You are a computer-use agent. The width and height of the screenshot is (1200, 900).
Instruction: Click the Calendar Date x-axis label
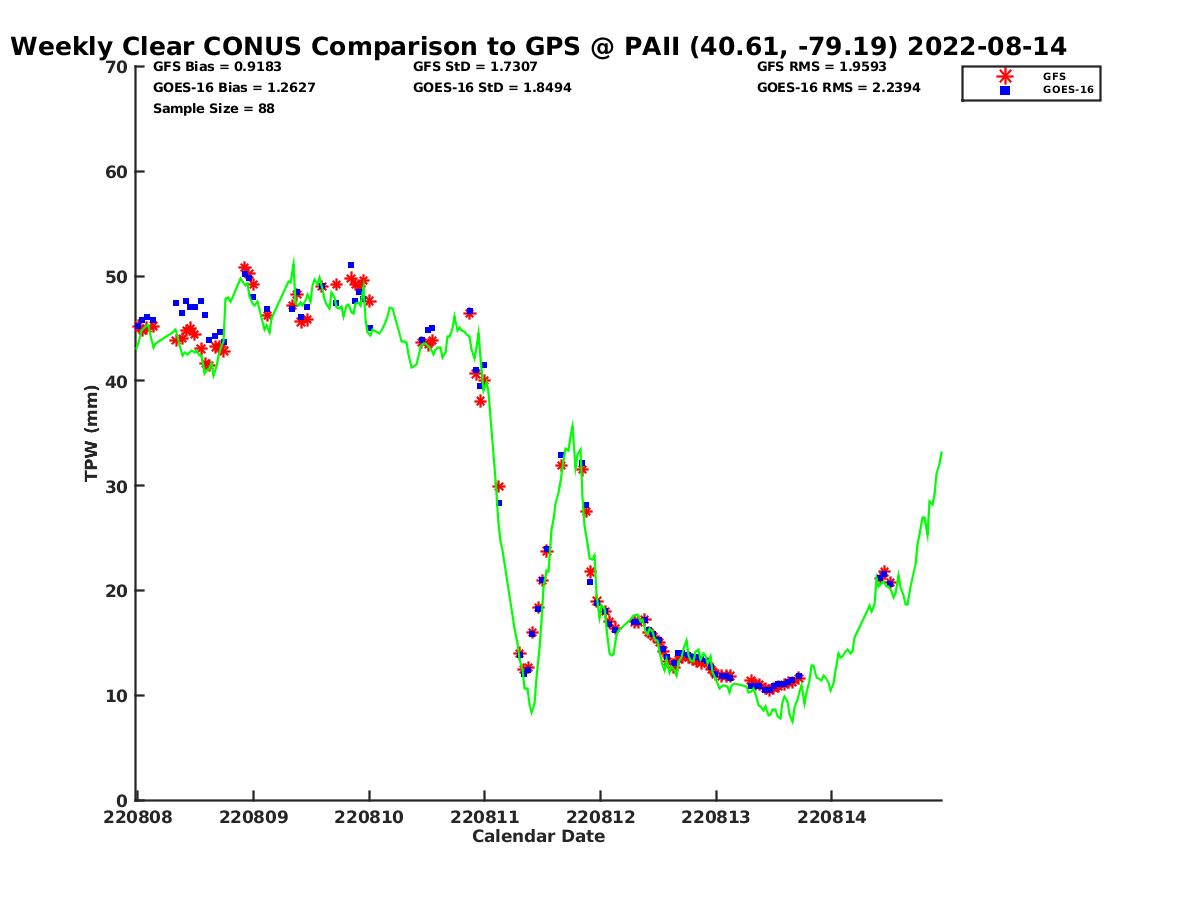point(538,836)
